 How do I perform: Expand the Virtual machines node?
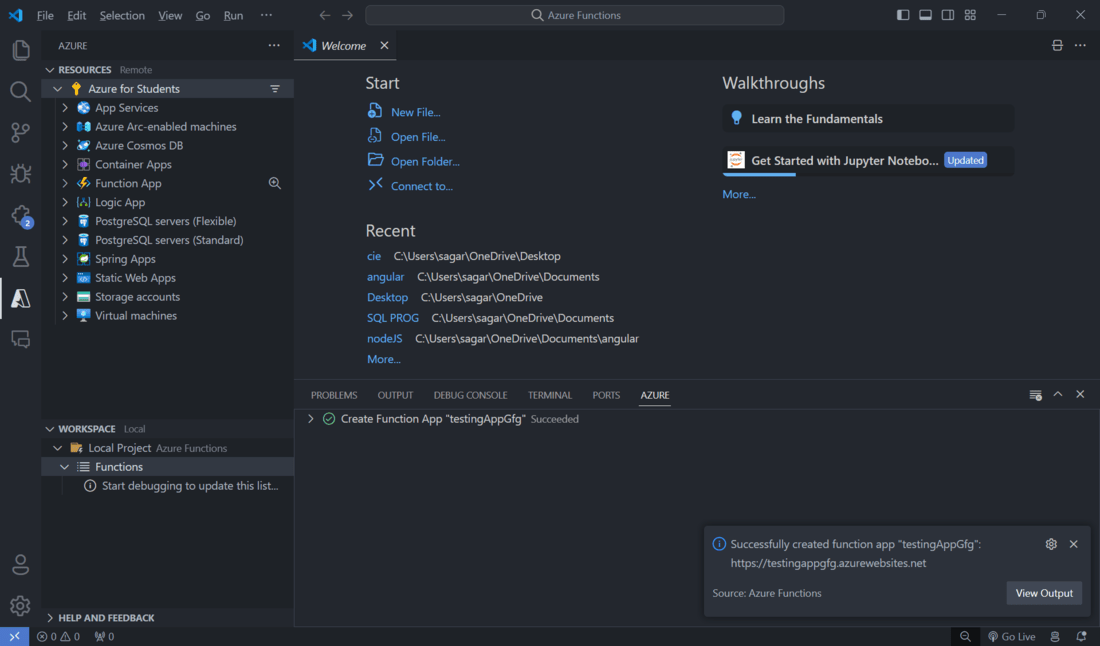(65, 316)
